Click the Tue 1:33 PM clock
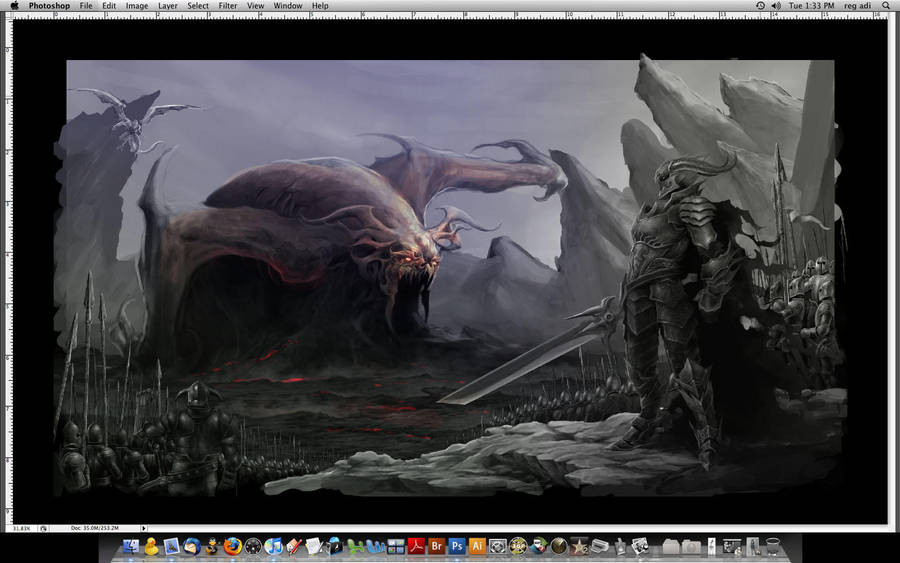This screenshot has width=900, height=563. [x=811, y=6]
